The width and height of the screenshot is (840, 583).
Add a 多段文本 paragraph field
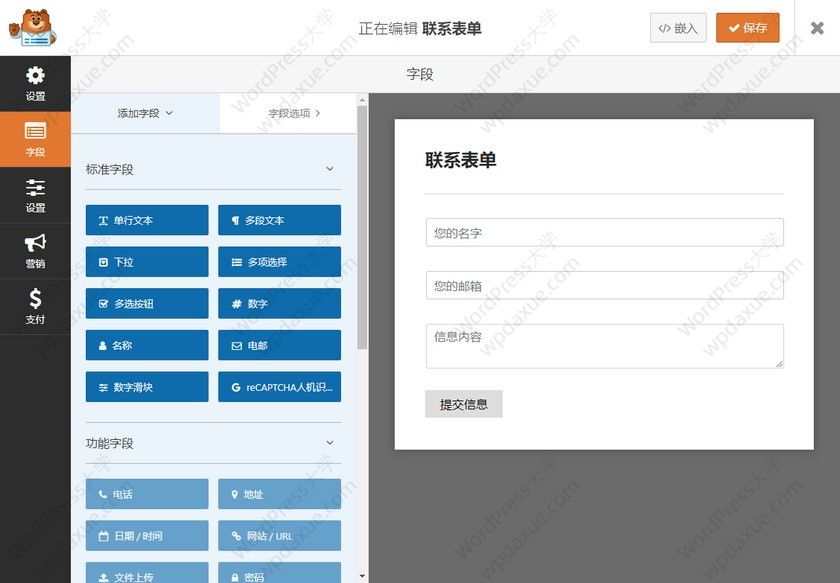point(279,220)
